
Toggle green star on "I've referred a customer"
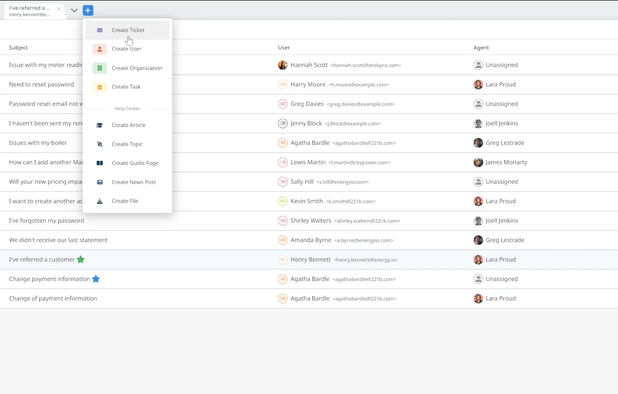pyautogui.click(x=81, y=259)
